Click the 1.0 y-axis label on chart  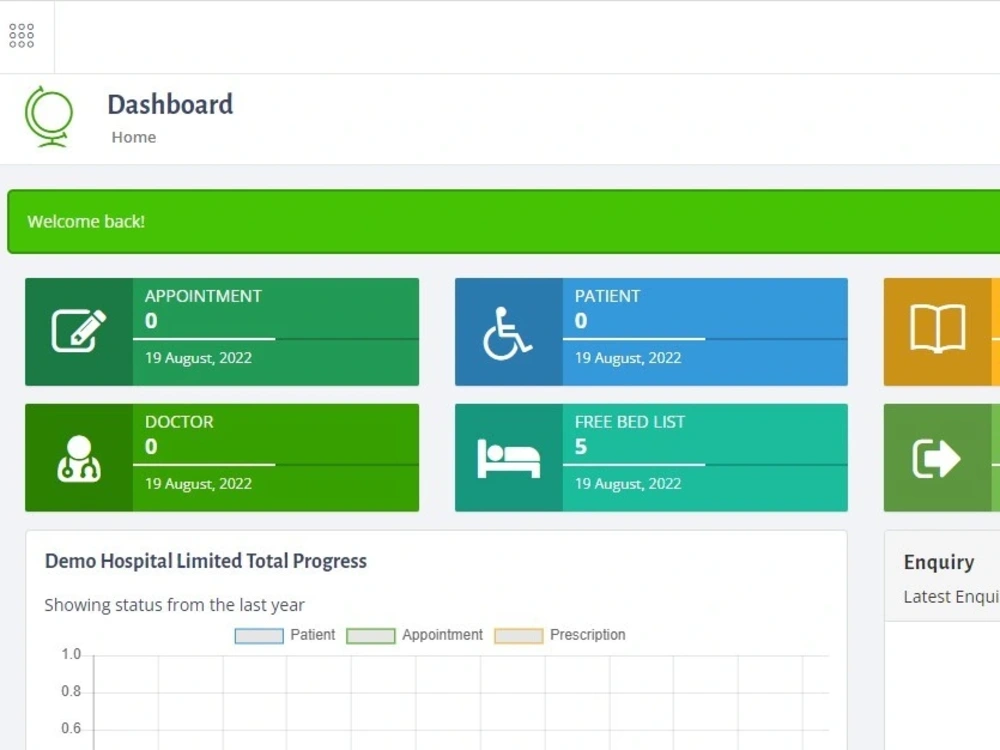pos(71,654)
